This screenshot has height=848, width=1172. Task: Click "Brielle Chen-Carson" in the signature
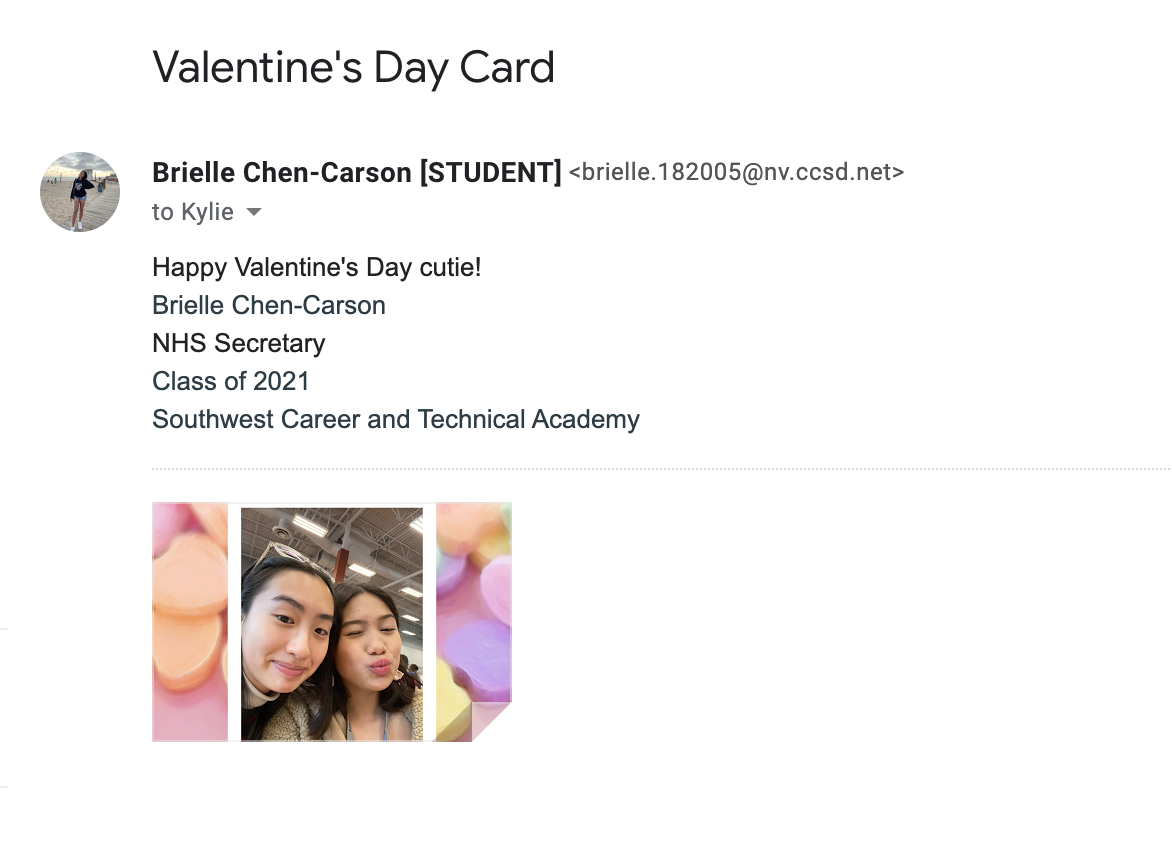point(269,305)
